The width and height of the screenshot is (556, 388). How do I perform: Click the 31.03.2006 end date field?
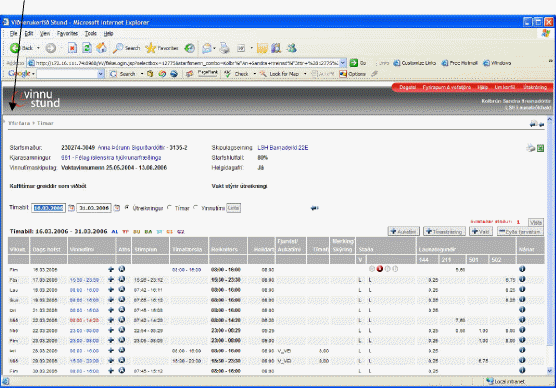[94, 208]
